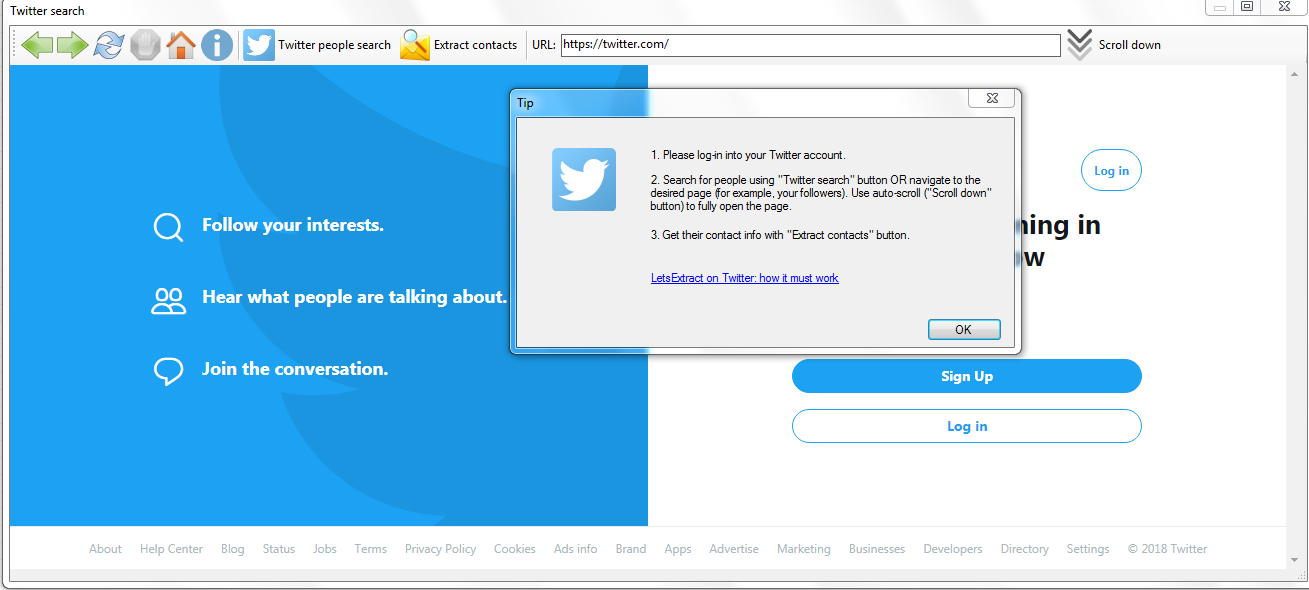
Task: Click the Twitter search window title
Action: pyautogui.click(x=47, y=11)
